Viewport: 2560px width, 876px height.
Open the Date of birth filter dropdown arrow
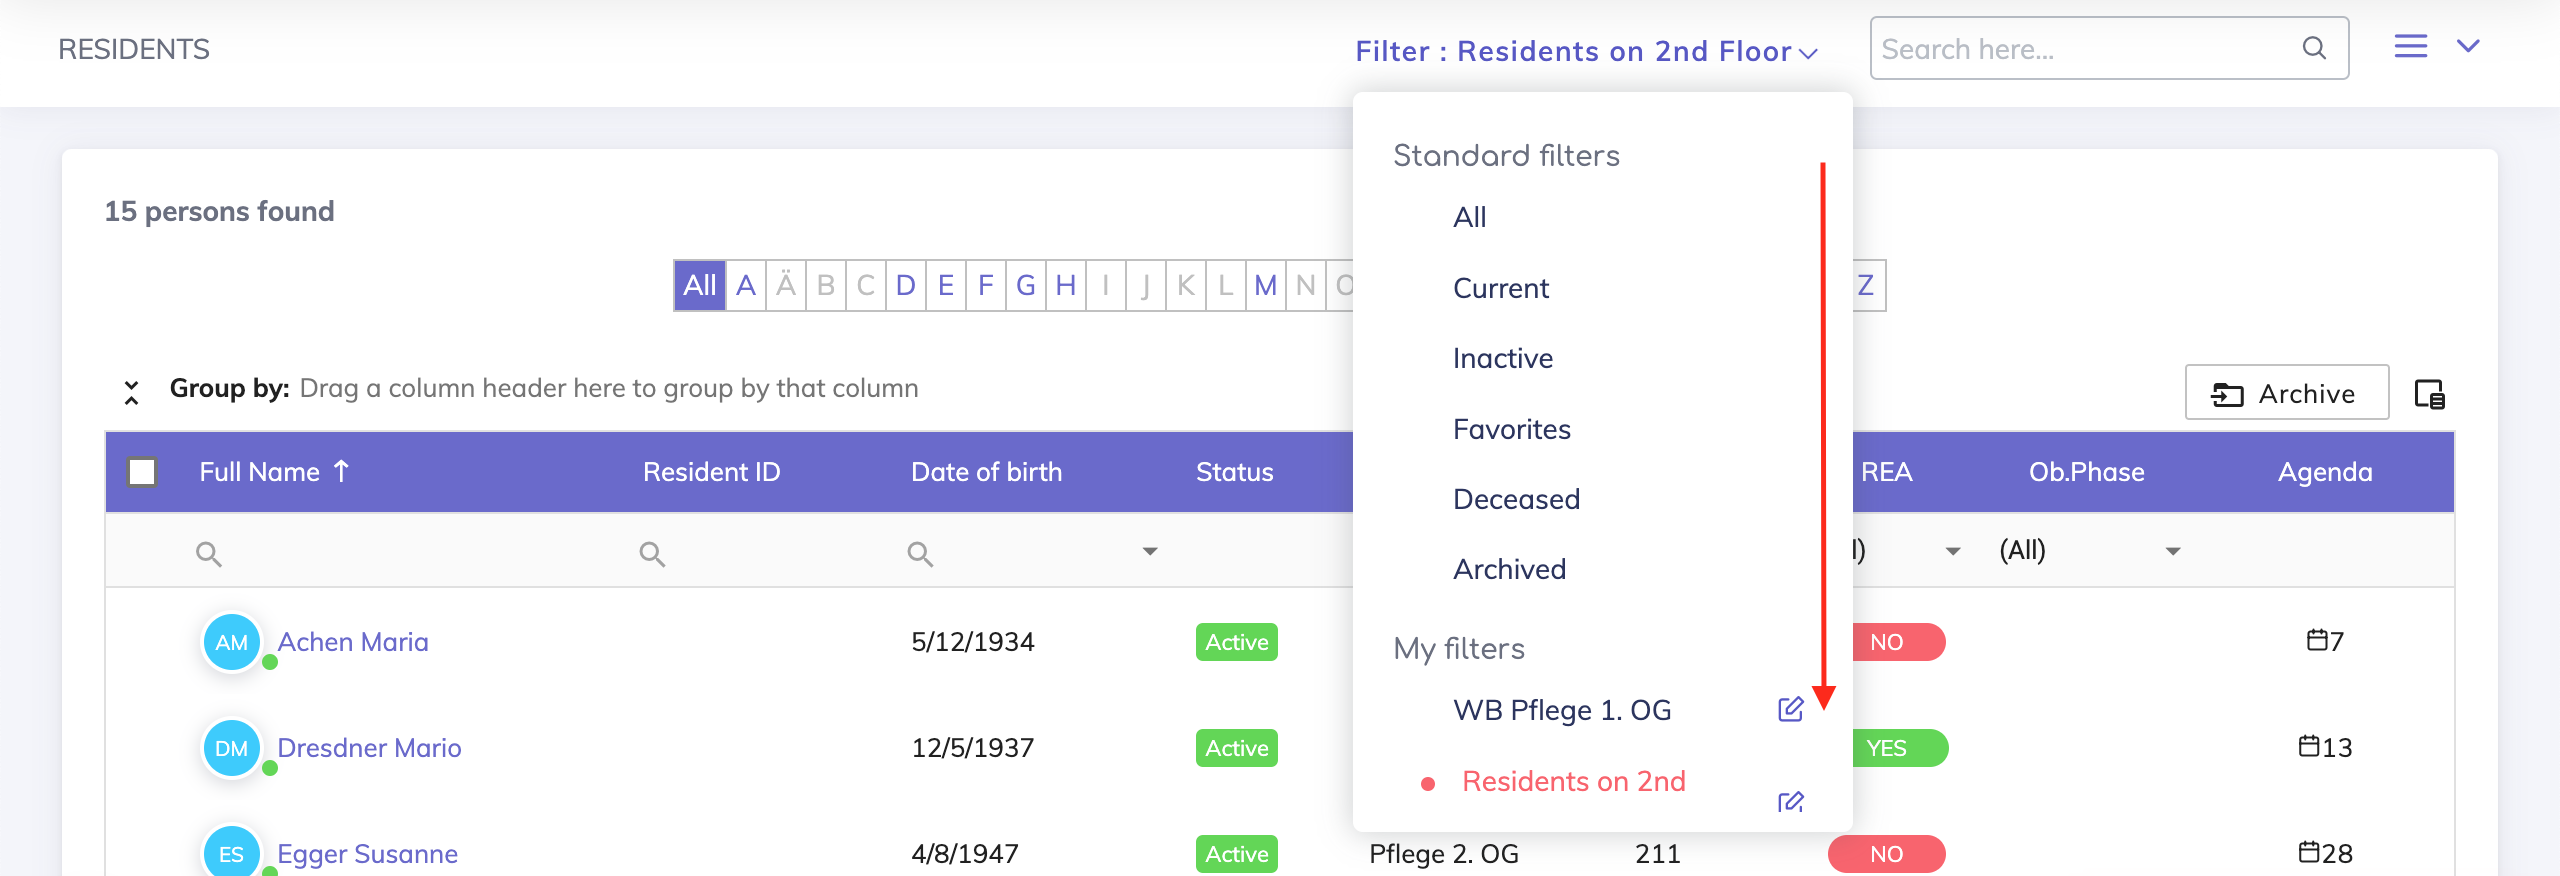1150,551
